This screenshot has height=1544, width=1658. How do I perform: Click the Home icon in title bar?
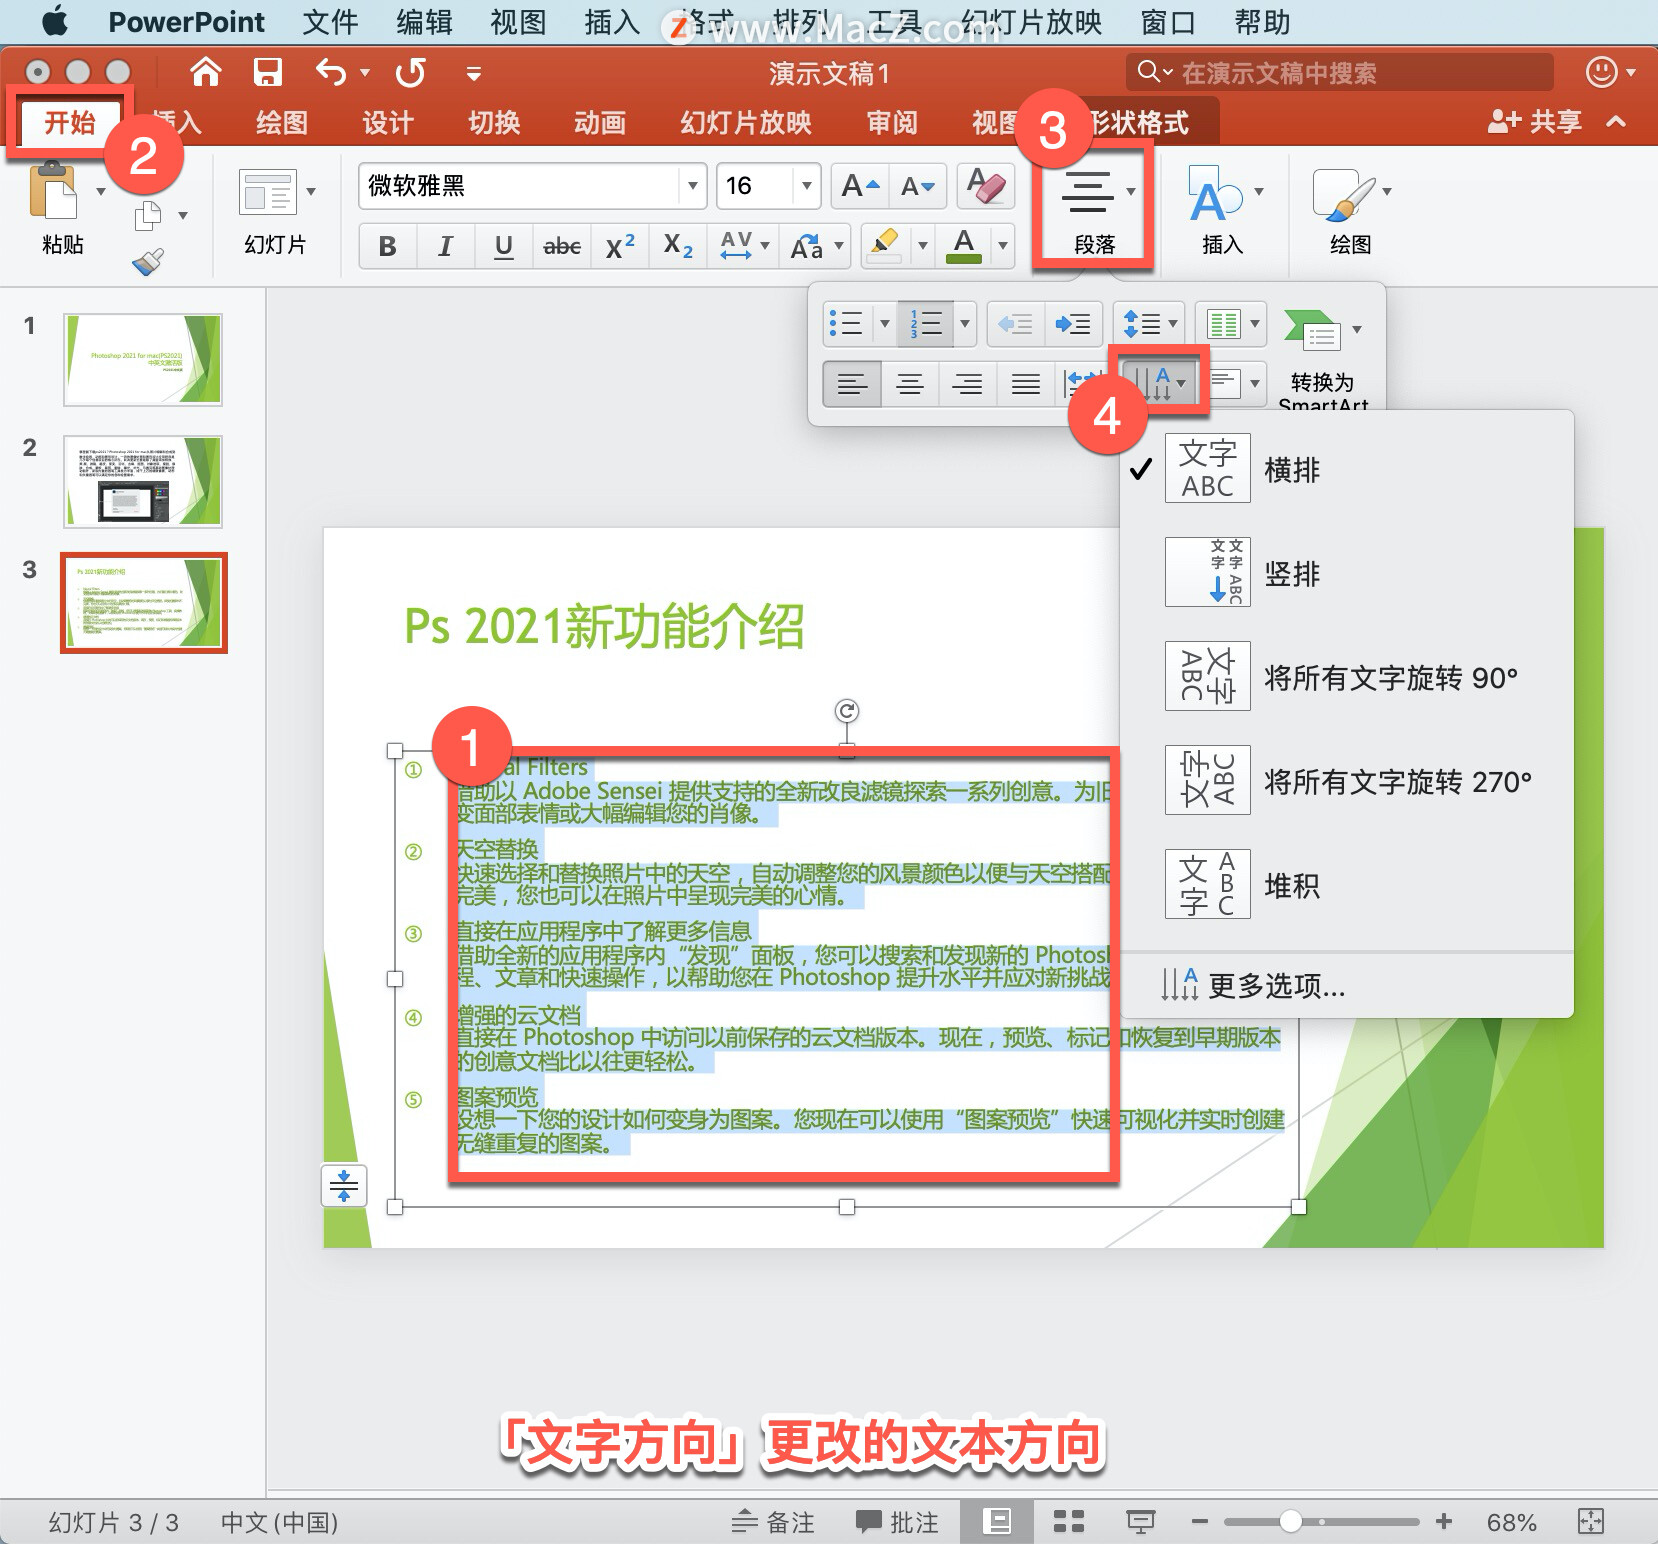click(206, 72)
